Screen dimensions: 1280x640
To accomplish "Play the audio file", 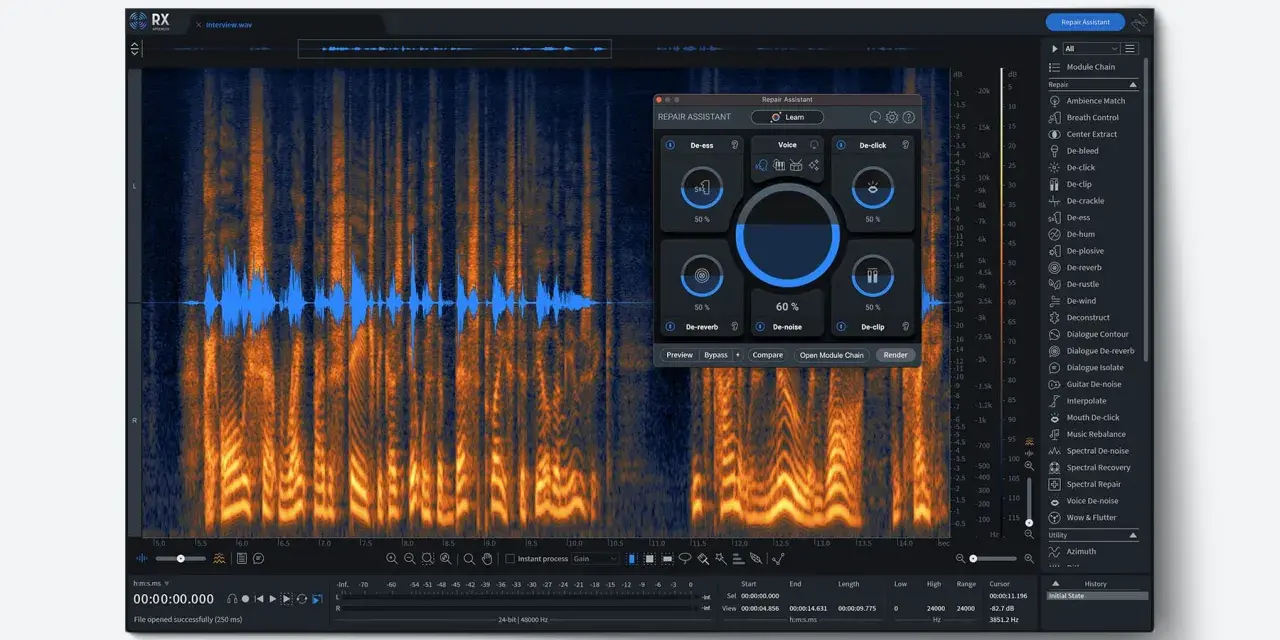I will (x=273, y=599).
